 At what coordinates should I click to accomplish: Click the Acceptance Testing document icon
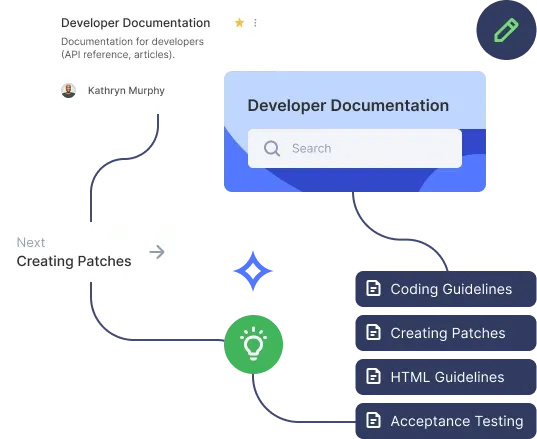click(373, 420)
